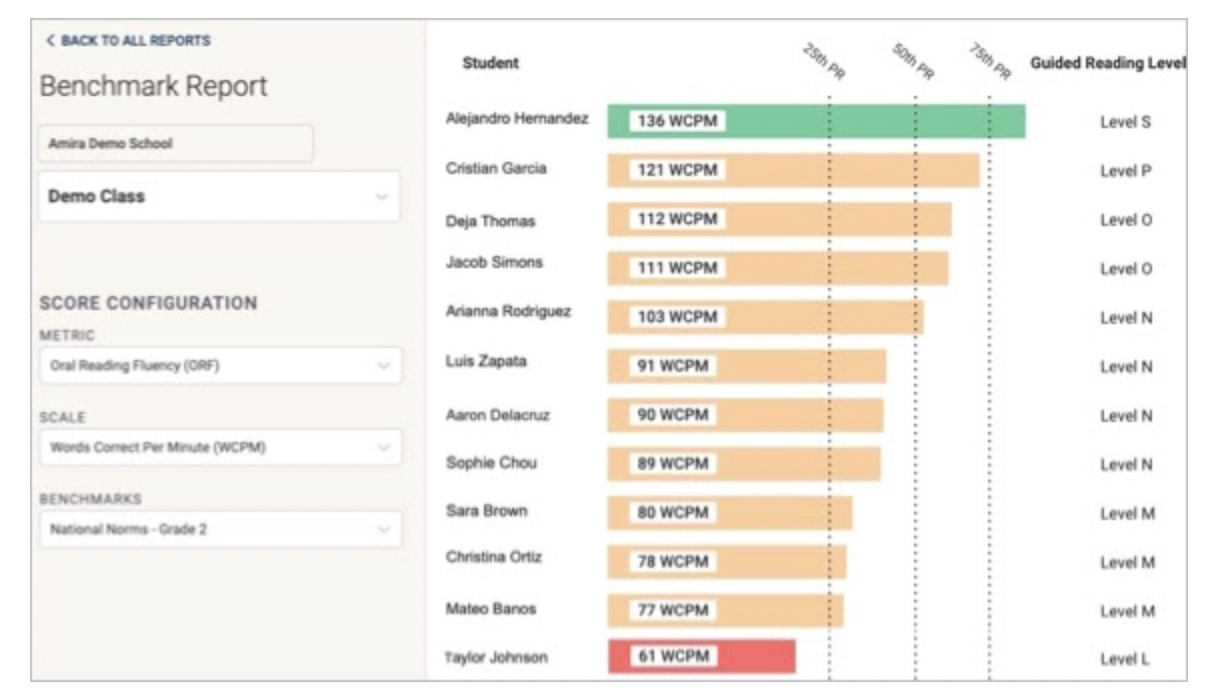Click Mateo Banos's 77 WCPM bar
The width and height of the screenshot is (1222, 700).
click(x=725, y=610)
